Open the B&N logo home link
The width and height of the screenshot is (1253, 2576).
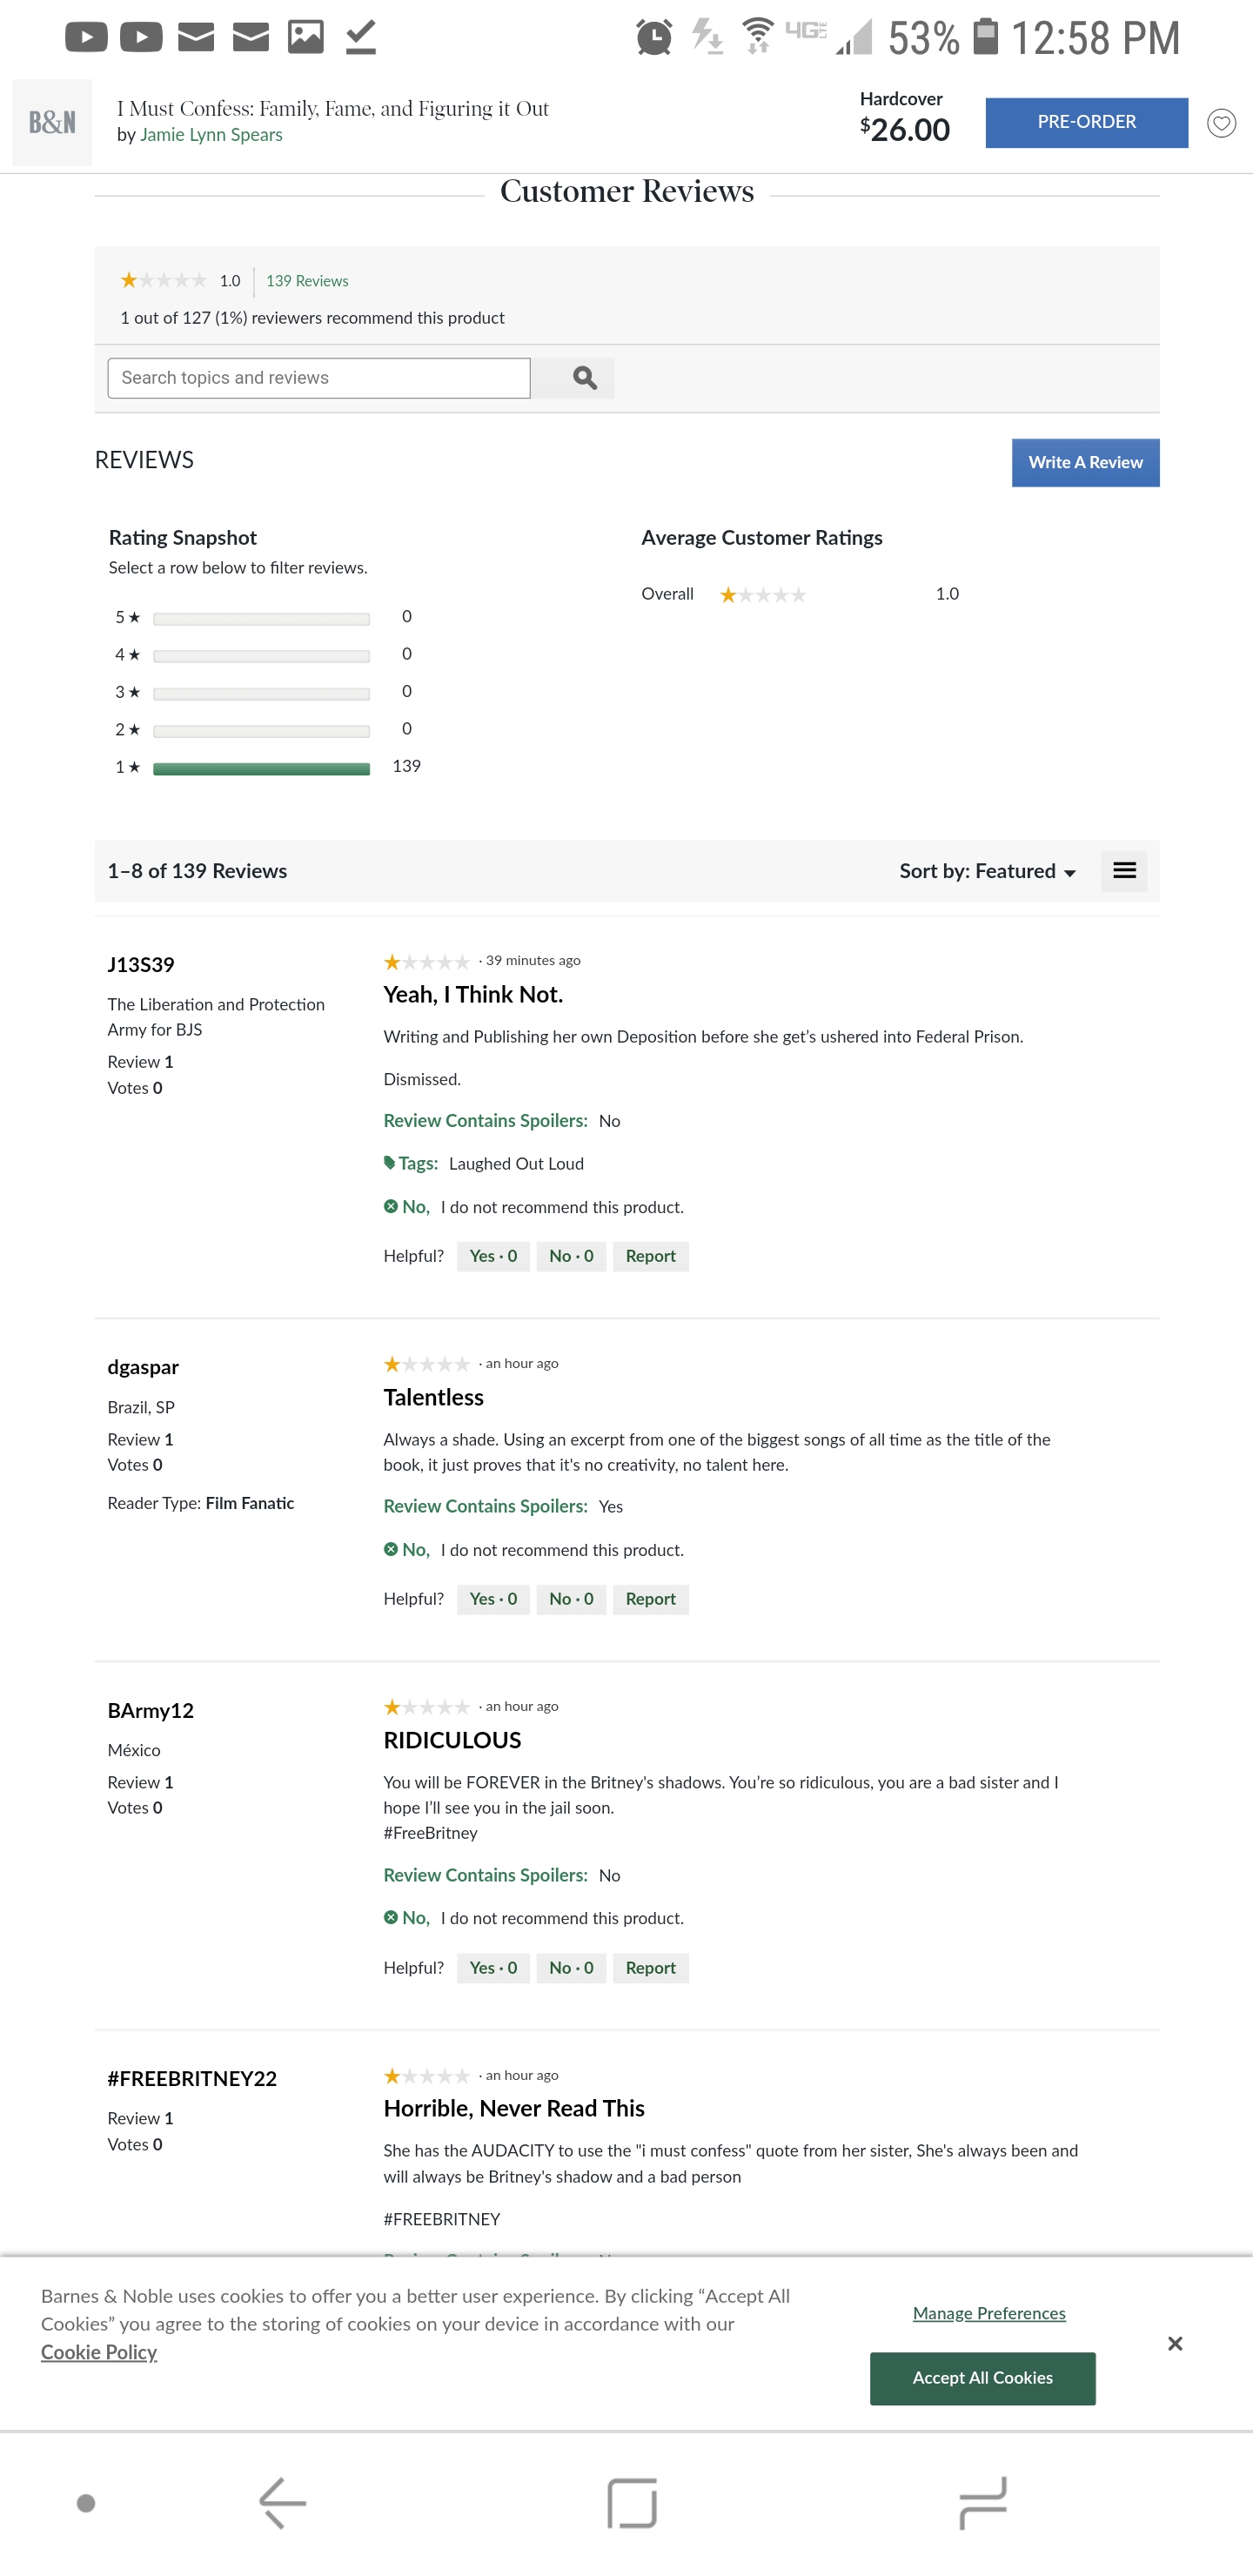coord(52,122)
